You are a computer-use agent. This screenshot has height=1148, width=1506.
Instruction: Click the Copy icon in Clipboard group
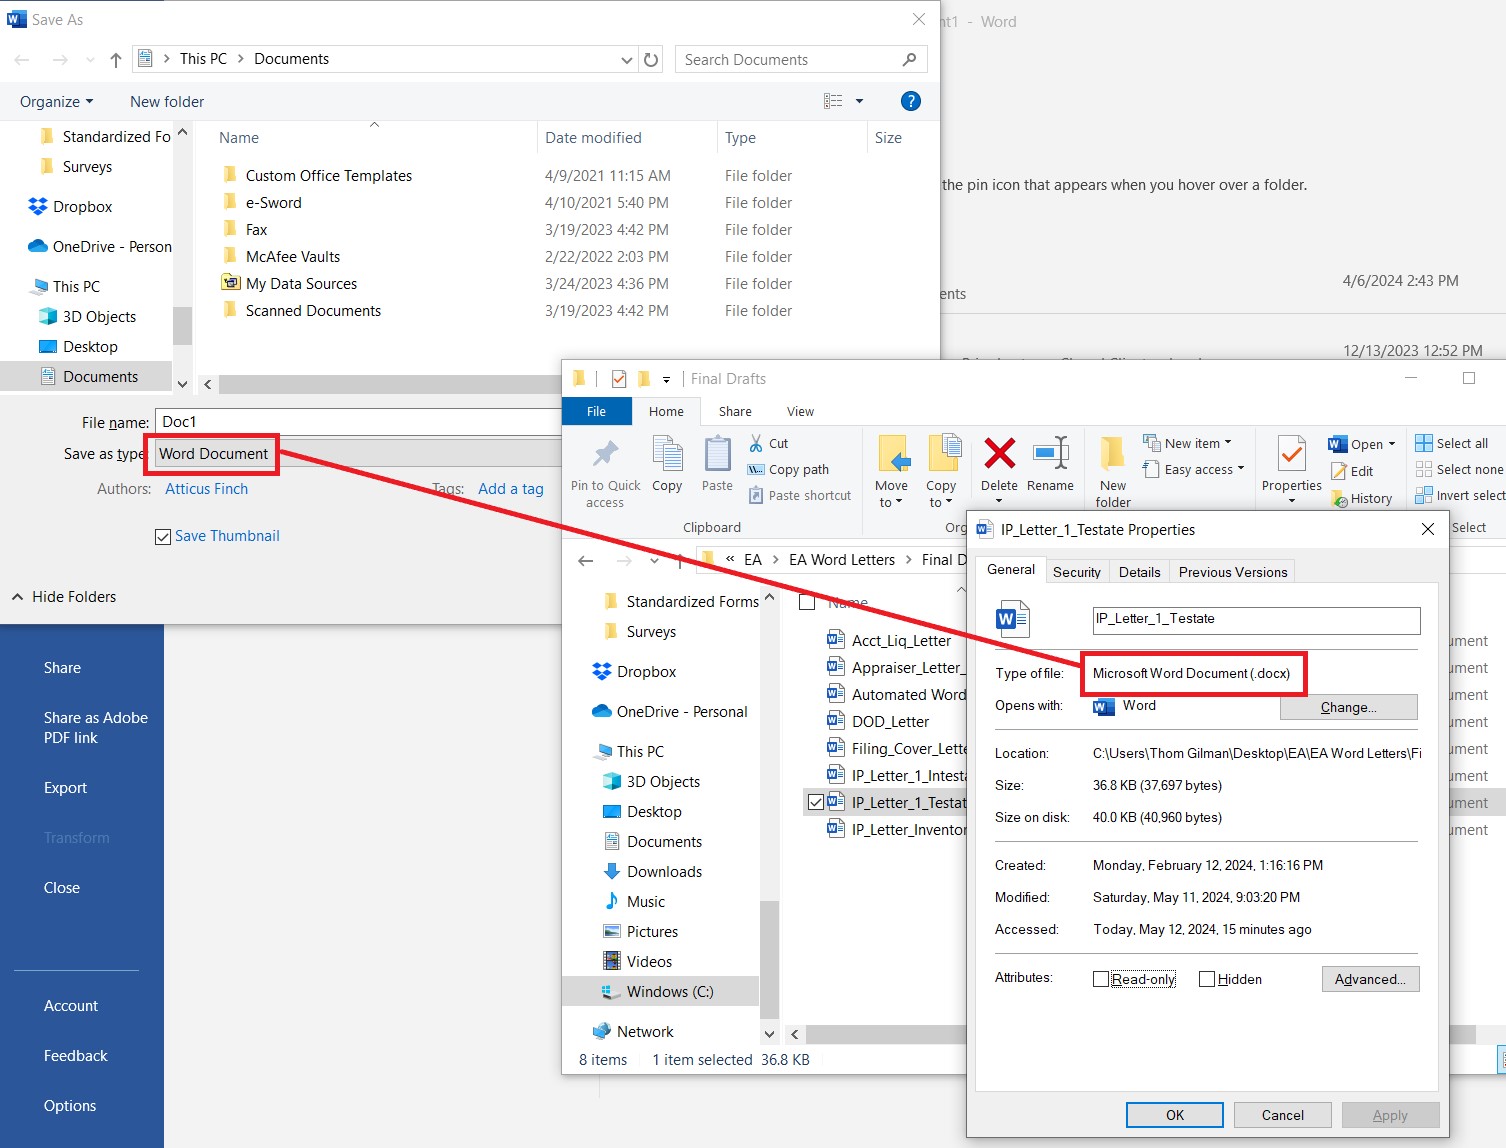click(x=667, y=454)
